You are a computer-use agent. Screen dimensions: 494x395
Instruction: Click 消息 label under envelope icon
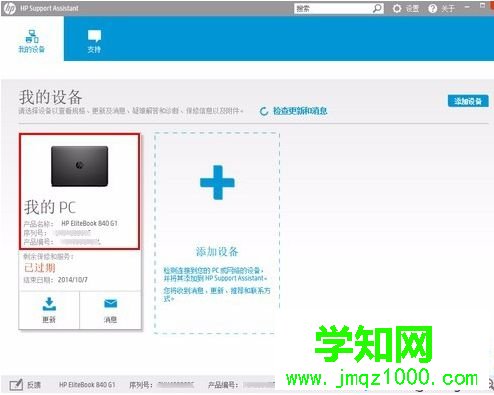click(110, 320)
